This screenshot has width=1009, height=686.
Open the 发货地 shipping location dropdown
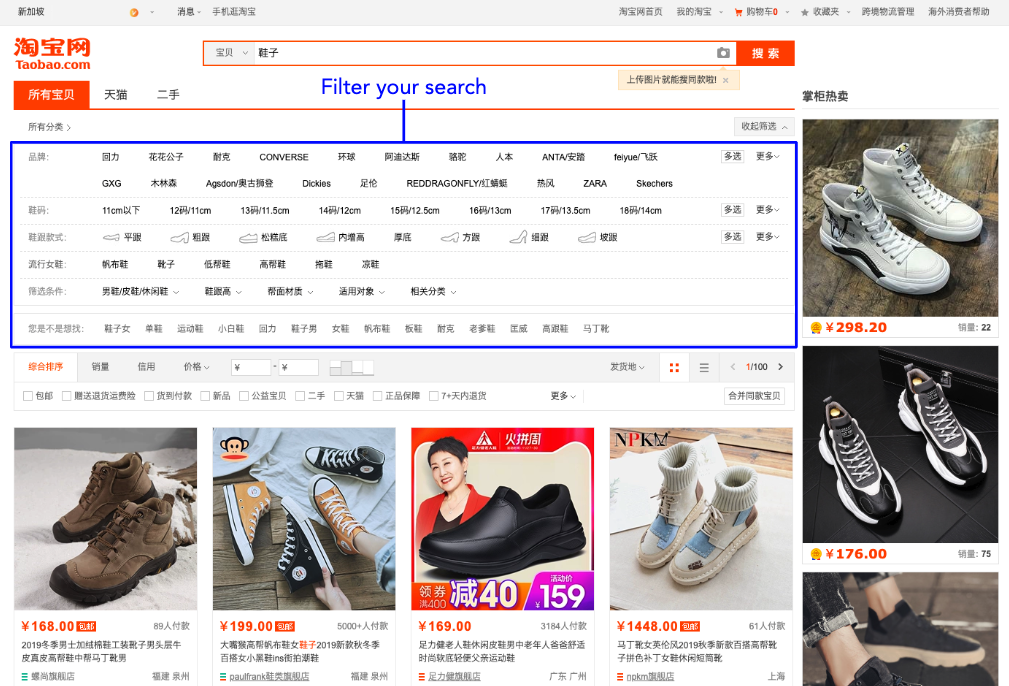point(627,367)
